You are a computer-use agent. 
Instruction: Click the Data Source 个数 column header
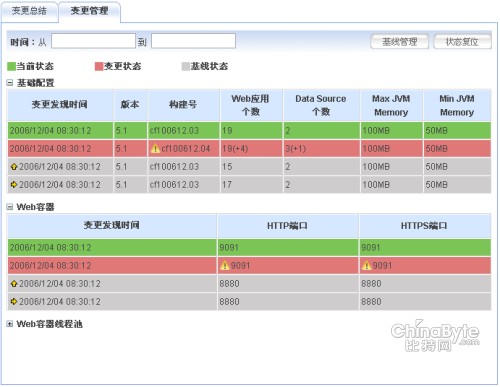pos(321,105)
